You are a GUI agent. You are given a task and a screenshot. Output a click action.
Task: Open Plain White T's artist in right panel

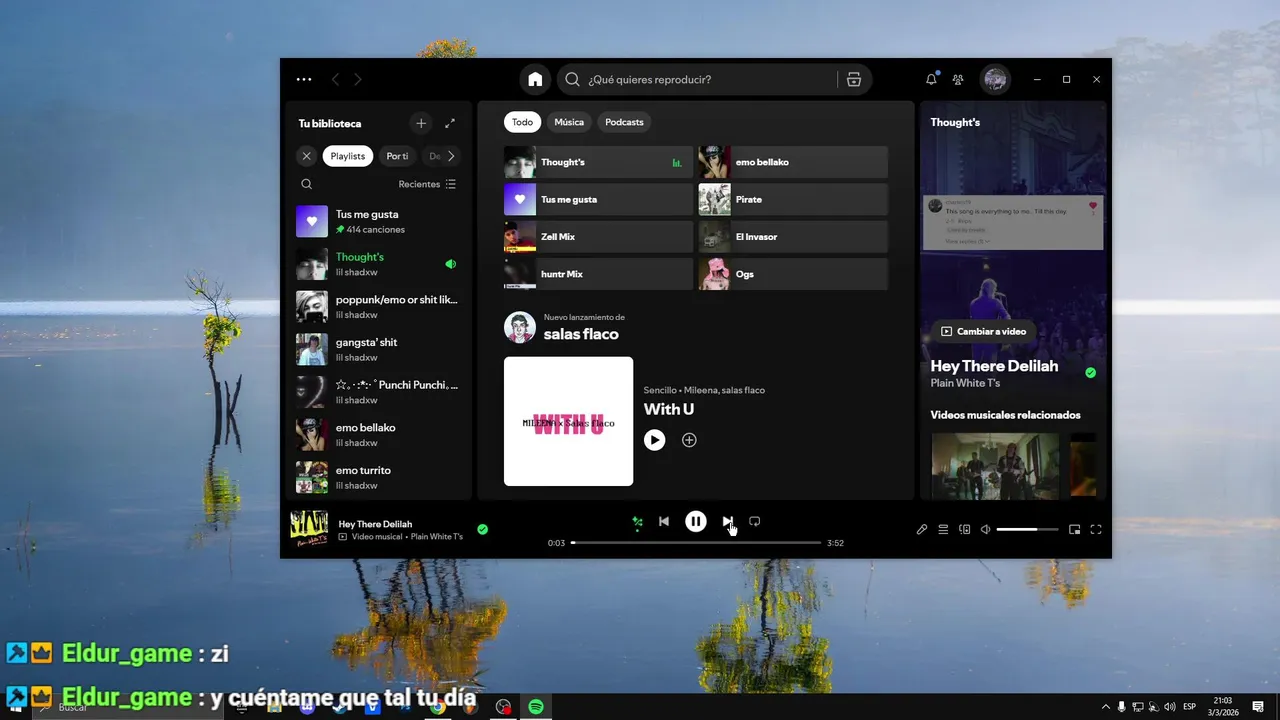[x=965, y=383]
